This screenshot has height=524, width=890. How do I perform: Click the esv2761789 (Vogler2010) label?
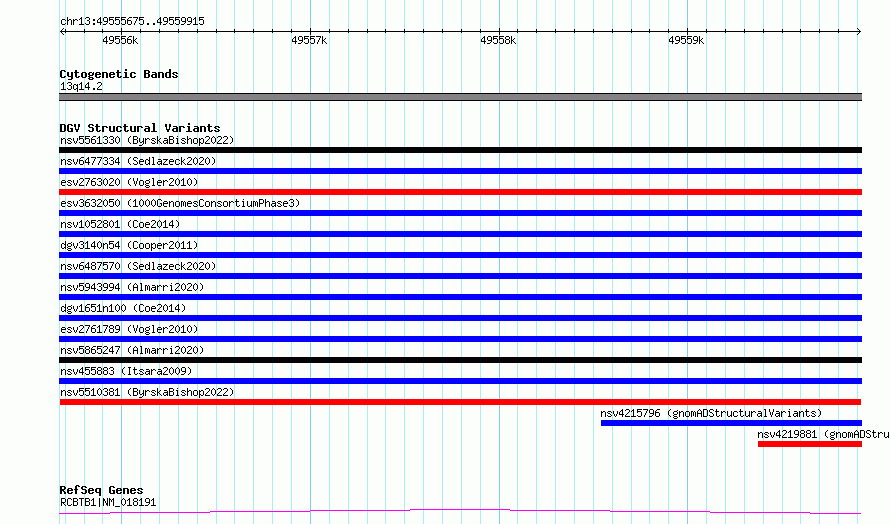pyautogui.click(x=129, y=329)
